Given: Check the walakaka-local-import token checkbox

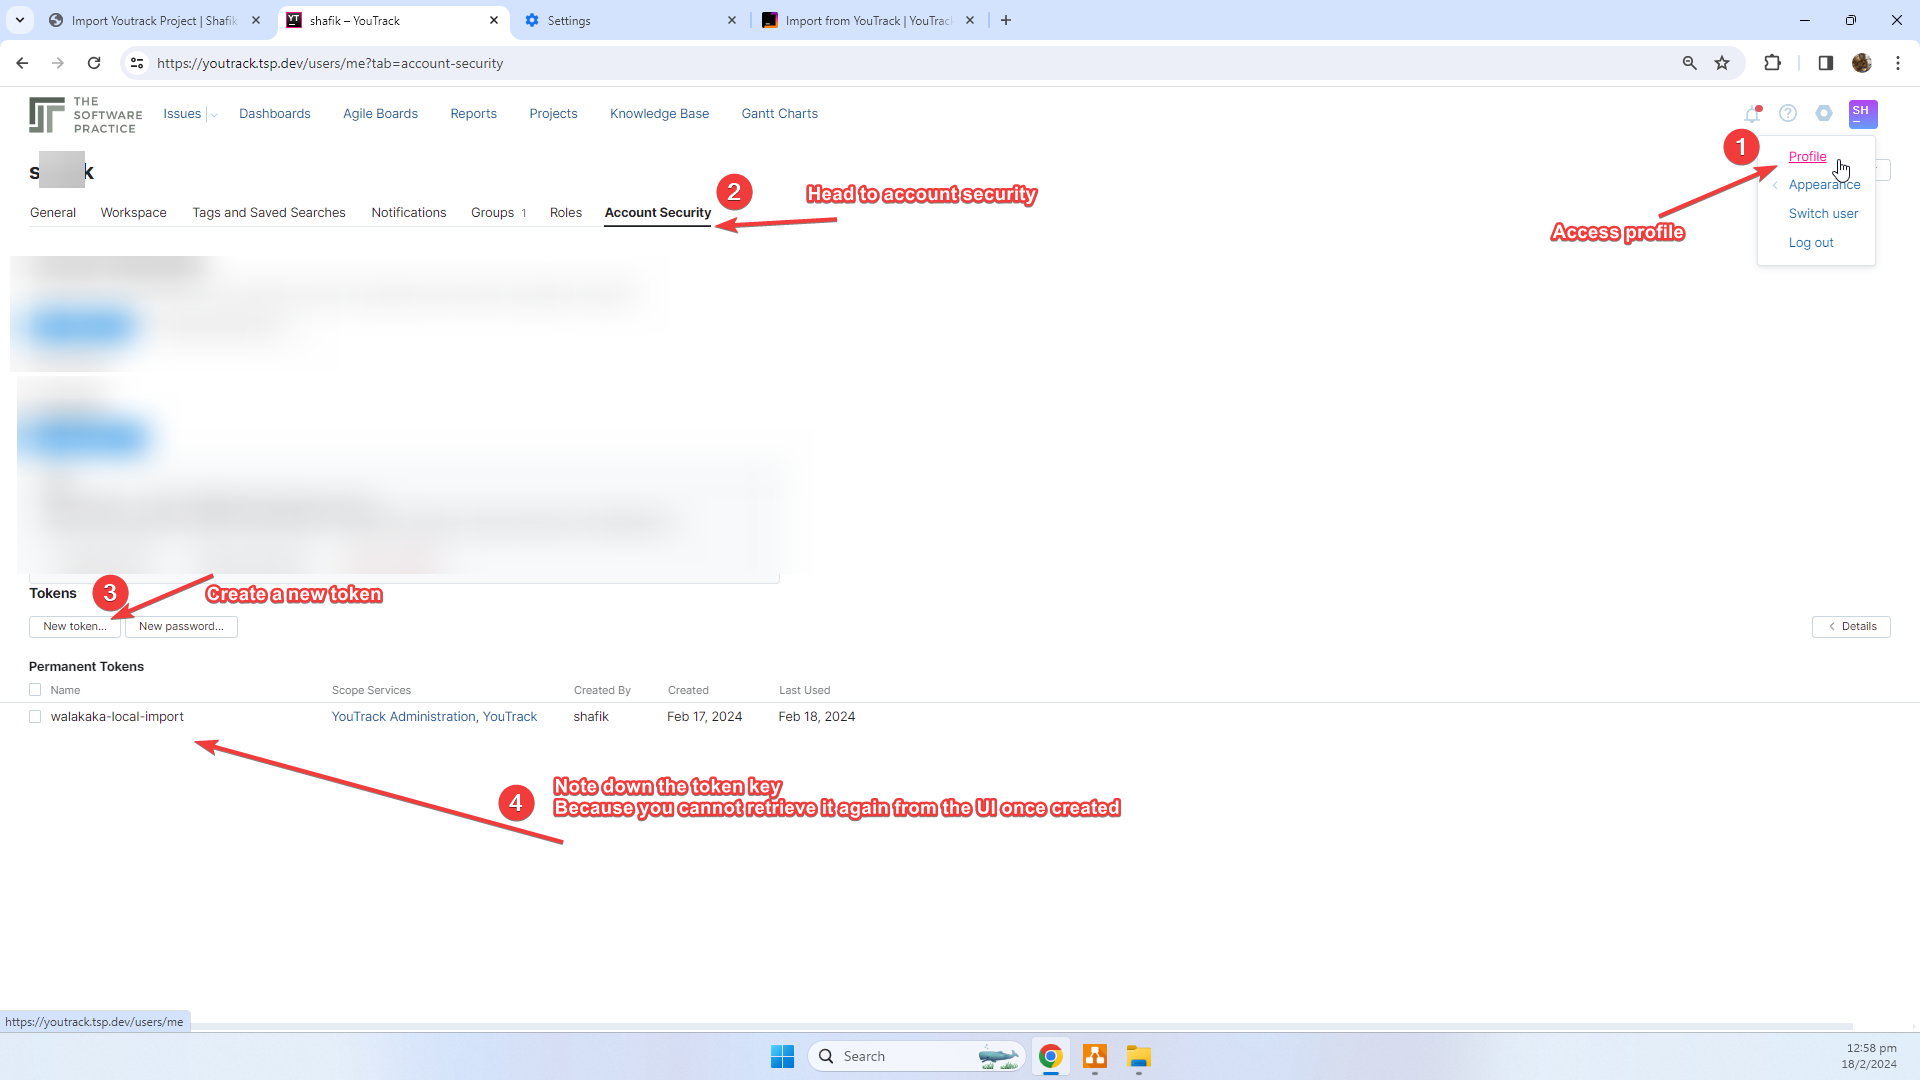Looking at the screenshot, I should (35, 717).
